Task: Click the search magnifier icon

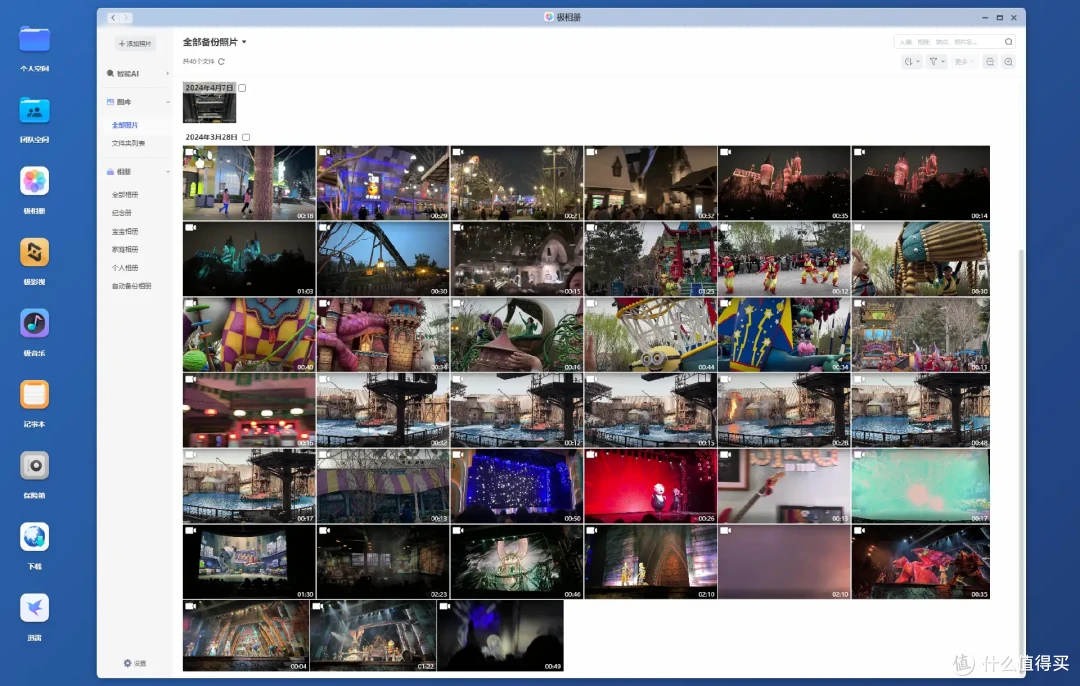Action: tap(1008, 42)
